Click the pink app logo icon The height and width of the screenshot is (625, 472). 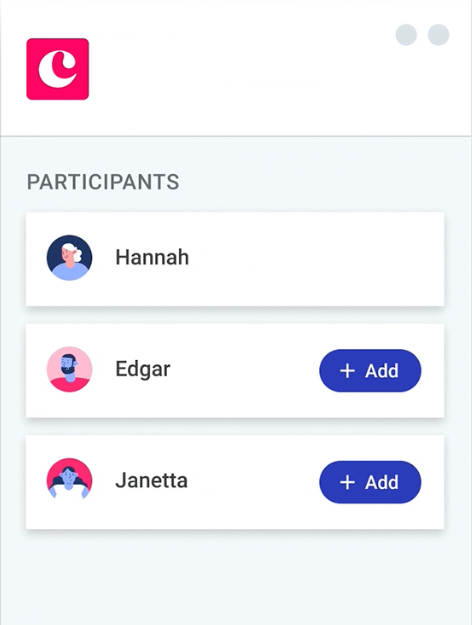pyautogui.click(x=58, y=69)
